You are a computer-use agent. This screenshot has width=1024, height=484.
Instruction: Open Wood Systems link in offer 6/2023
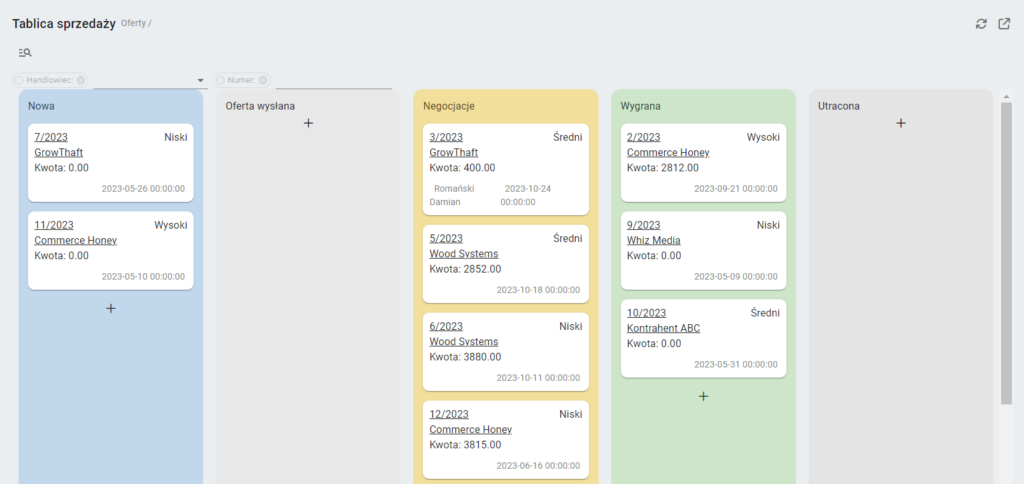pyautogui.click(x=464, y=342)
